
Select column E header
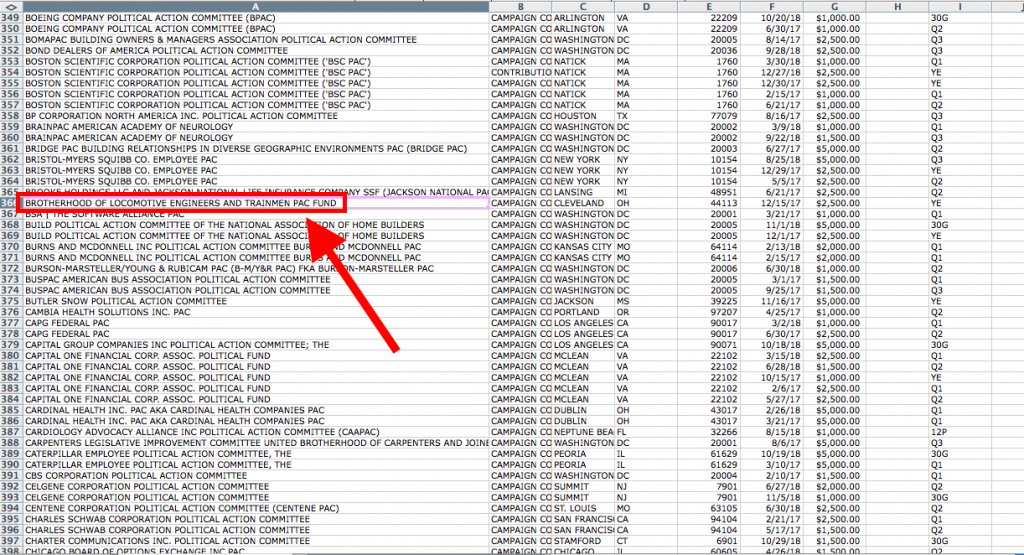(709, 7)
